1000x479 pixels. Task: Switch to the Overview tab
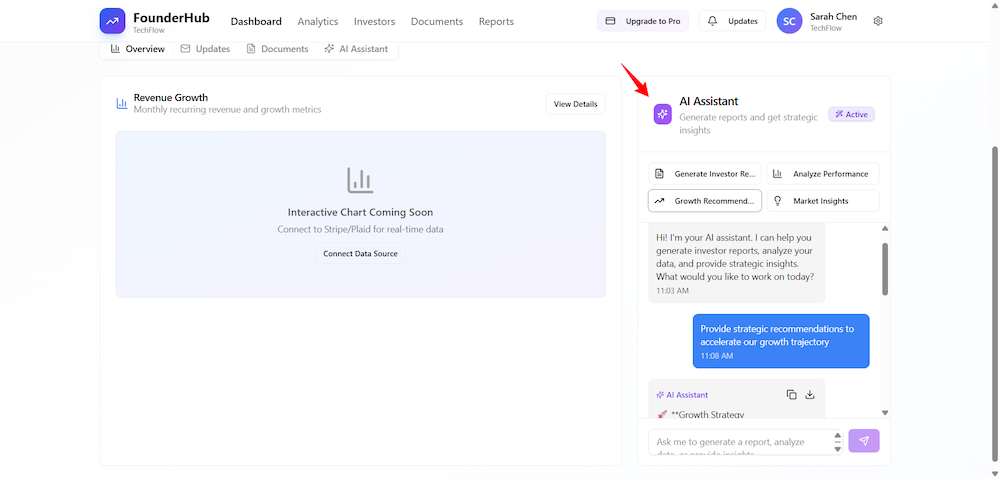137,49
